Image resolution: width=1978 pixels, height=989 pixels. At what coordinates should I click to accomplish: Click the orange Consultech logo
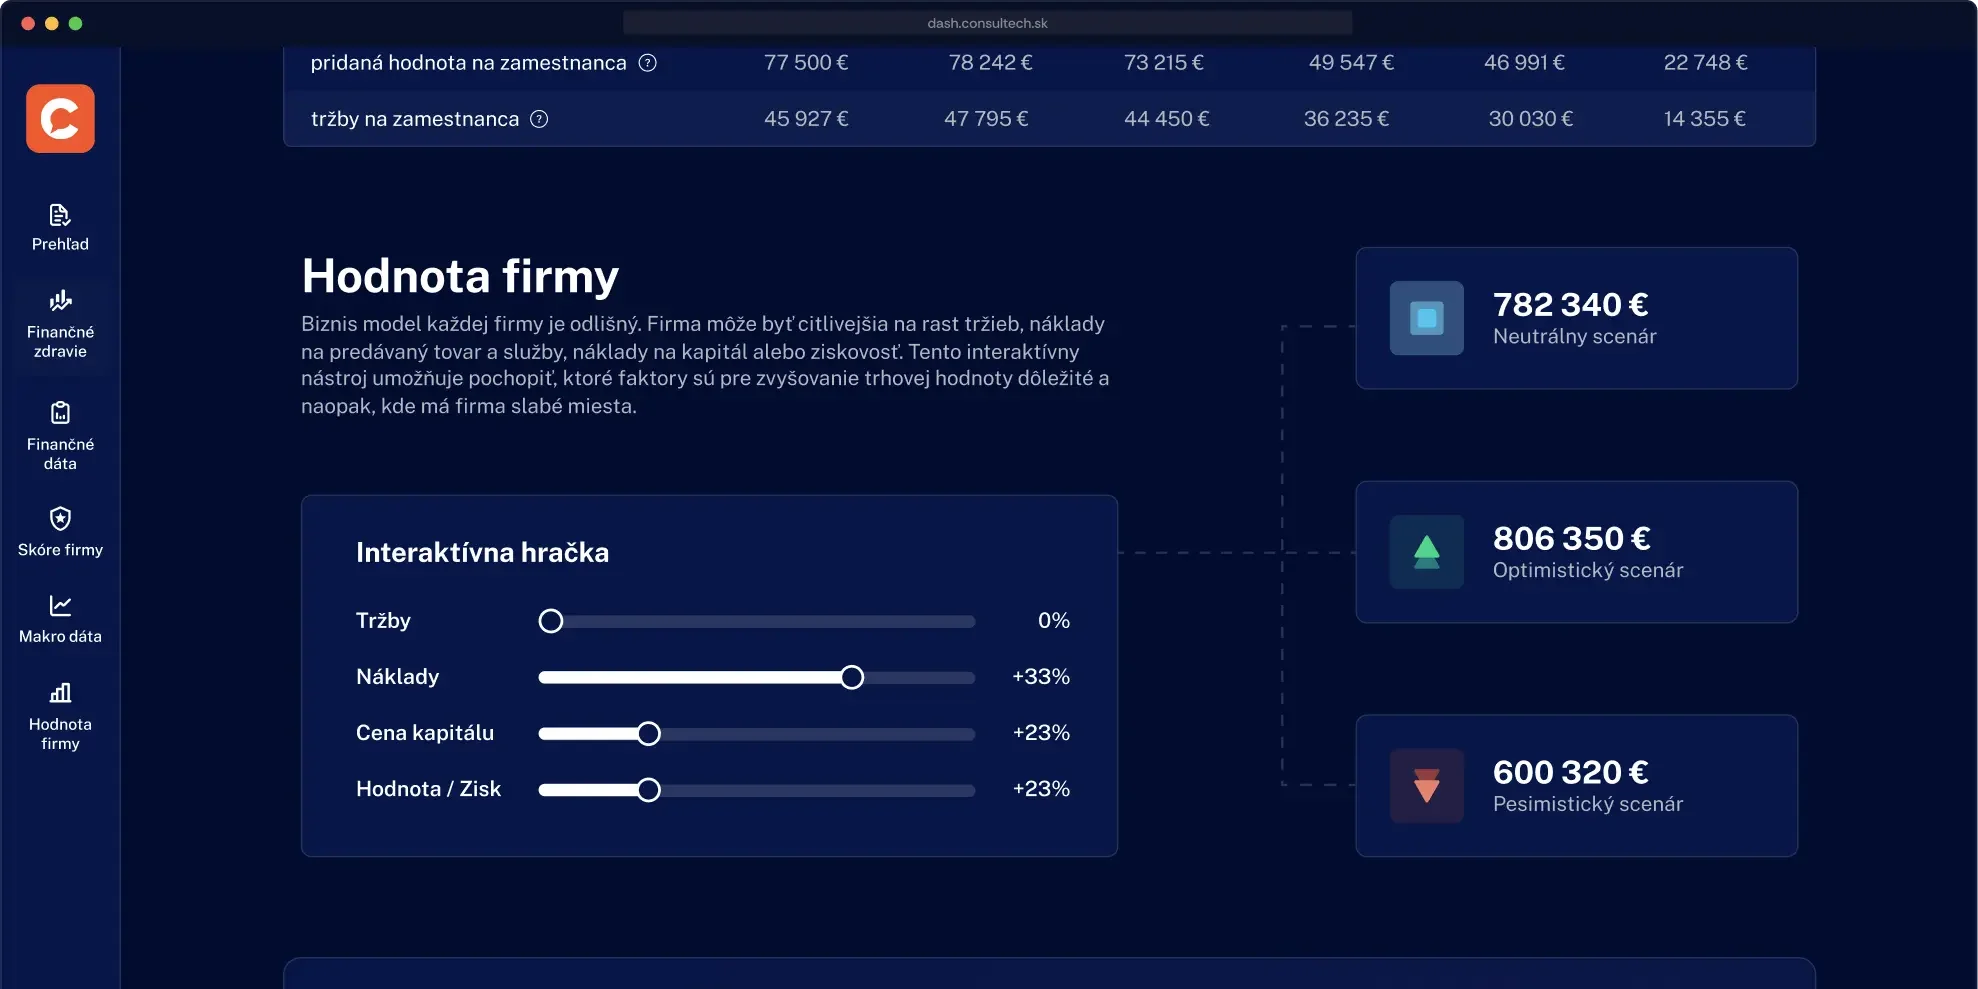point(60,119)
